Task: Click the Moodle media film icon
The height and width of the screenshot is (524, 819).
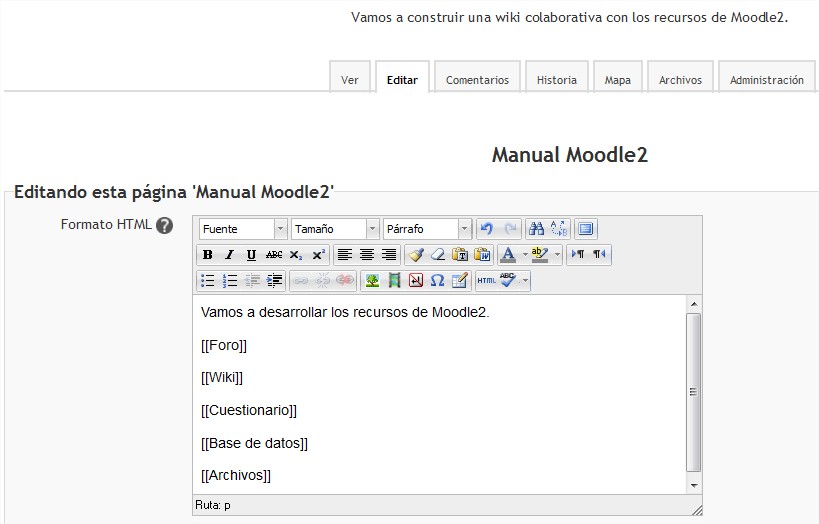Action: [x=394, y=281]
